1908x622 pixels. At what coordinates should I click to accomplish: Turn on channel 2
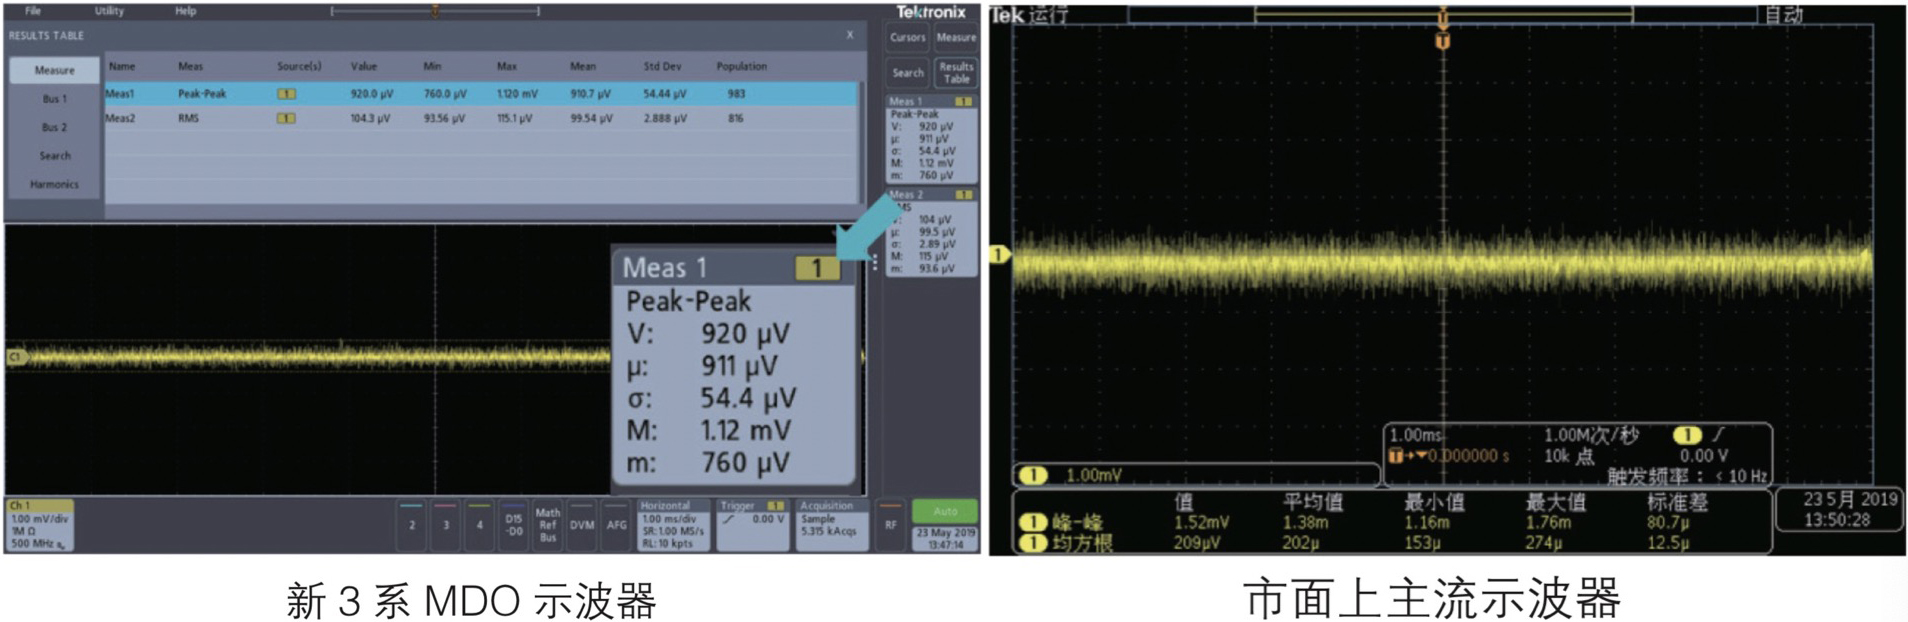pyautogui.click(x=412, y=524)
